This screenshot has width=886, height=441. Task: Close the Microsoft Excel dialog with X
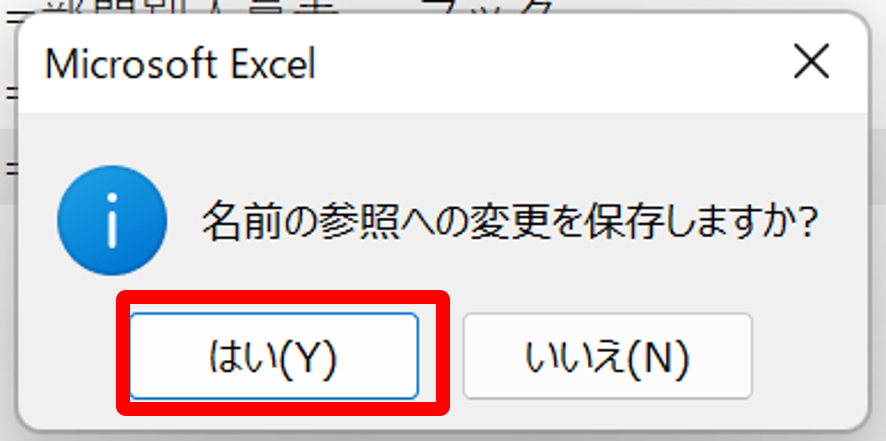(x=811, y=62)
